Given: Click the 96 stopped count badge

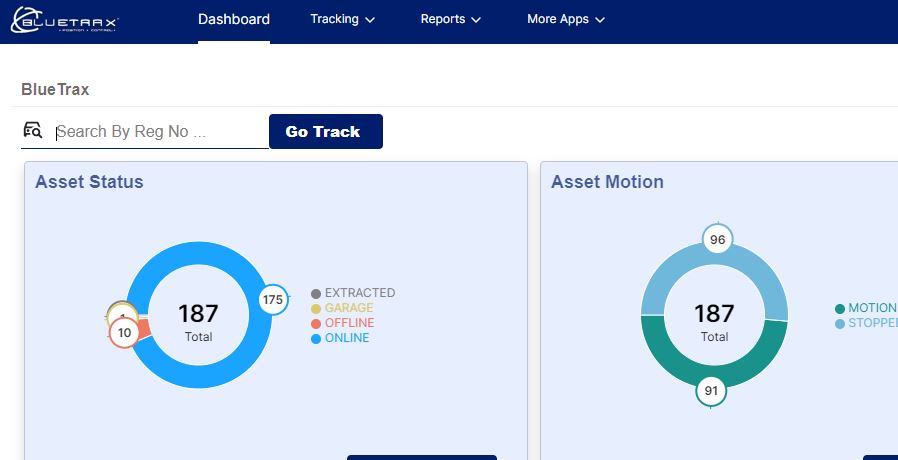Looking at the screenshot, I should (x=717, y=240).
